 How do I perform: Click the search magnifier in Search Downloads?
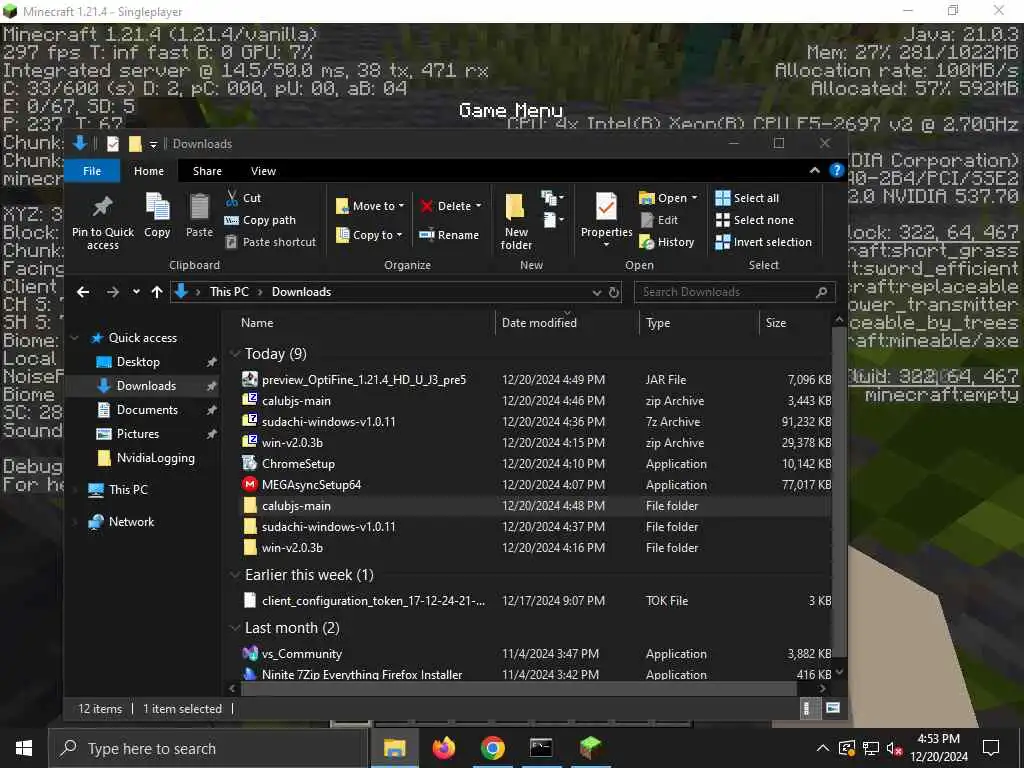[x=822, y=292]
